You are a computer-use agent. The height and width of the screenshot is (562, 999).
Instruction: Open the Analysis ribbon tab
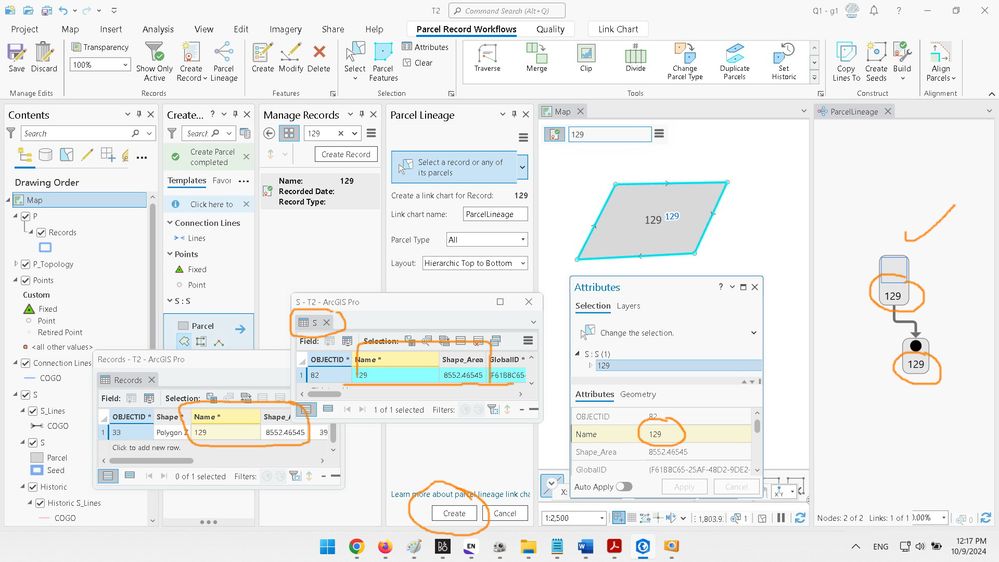click(x=158, y=29)
